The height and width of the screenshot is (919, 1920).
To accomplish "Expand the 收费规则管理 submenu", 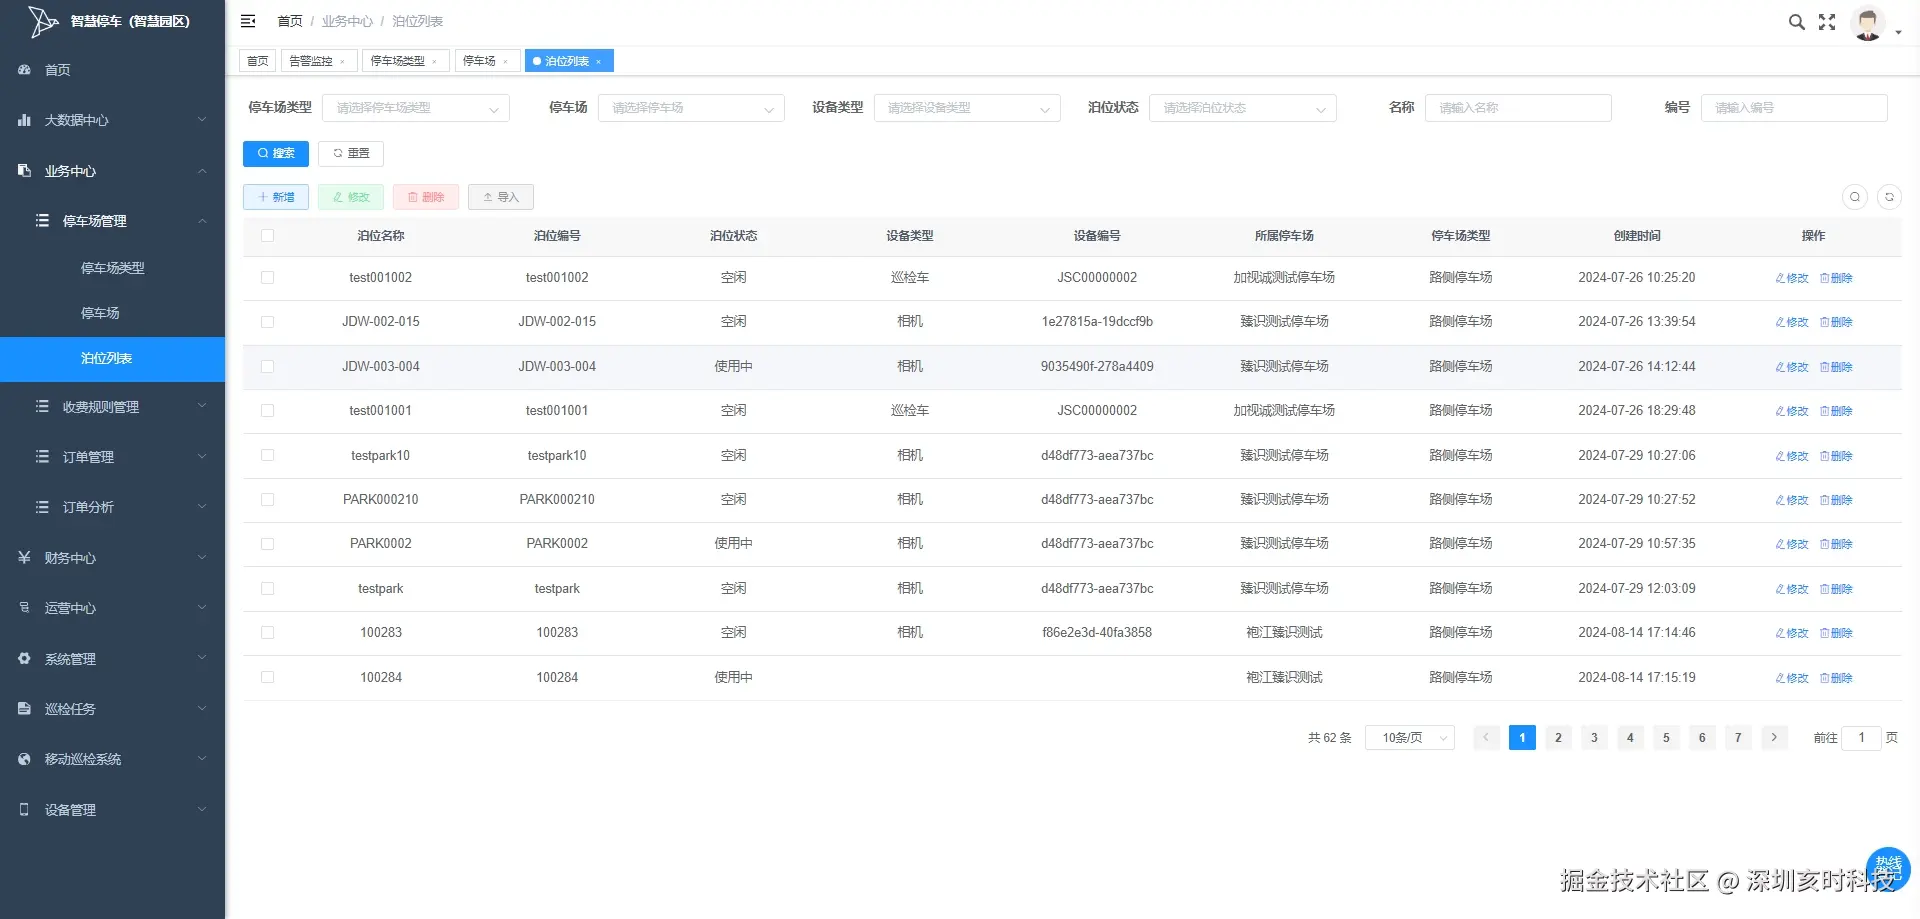I will tap(112, 407).
